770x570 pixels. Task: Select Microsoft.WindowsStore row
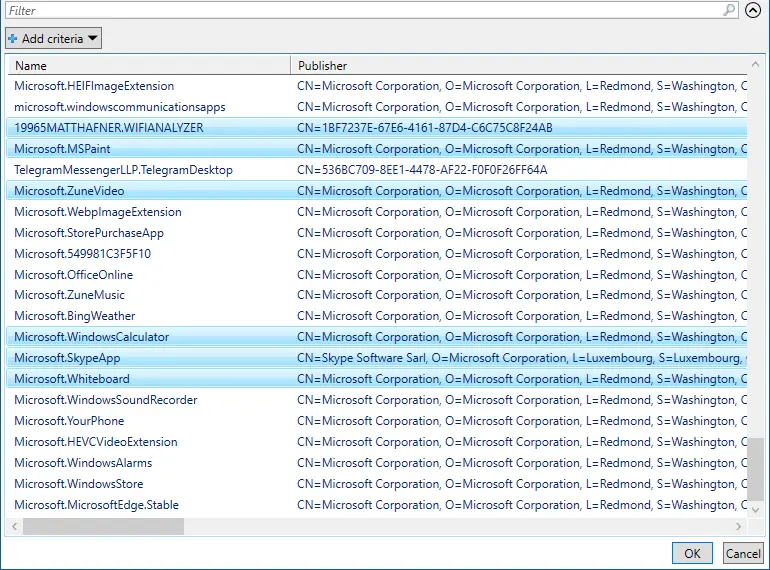377,484
